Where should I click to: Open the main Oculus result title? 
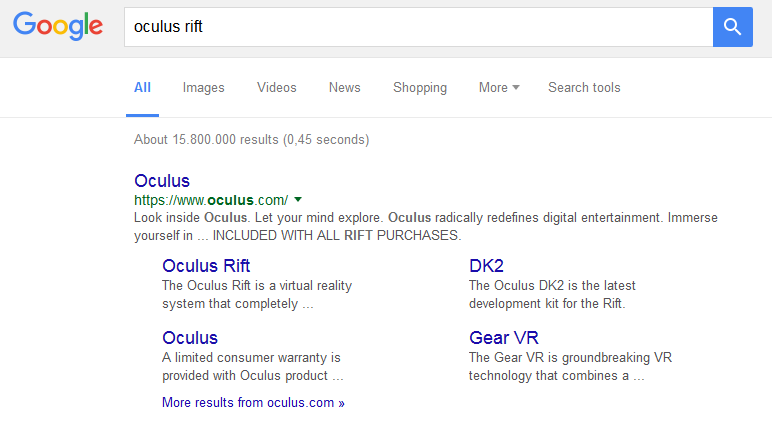tap(162, 181)
